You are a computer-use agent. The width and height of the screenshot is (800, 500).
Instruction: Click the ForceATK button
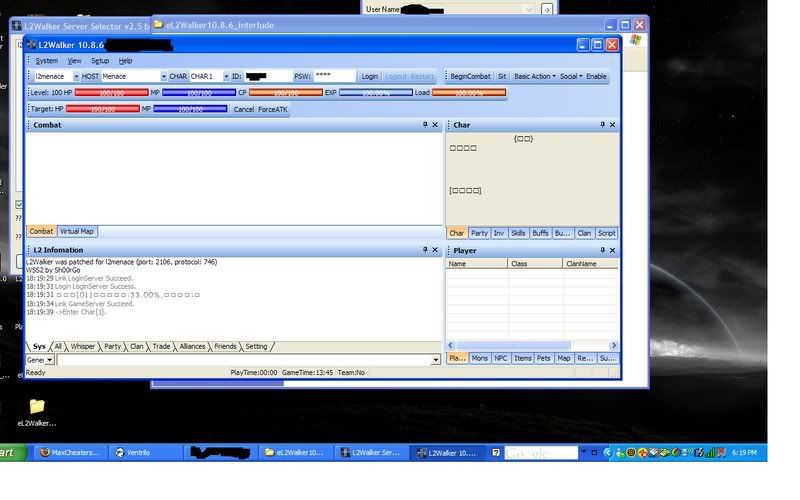(x=274, y=109)
